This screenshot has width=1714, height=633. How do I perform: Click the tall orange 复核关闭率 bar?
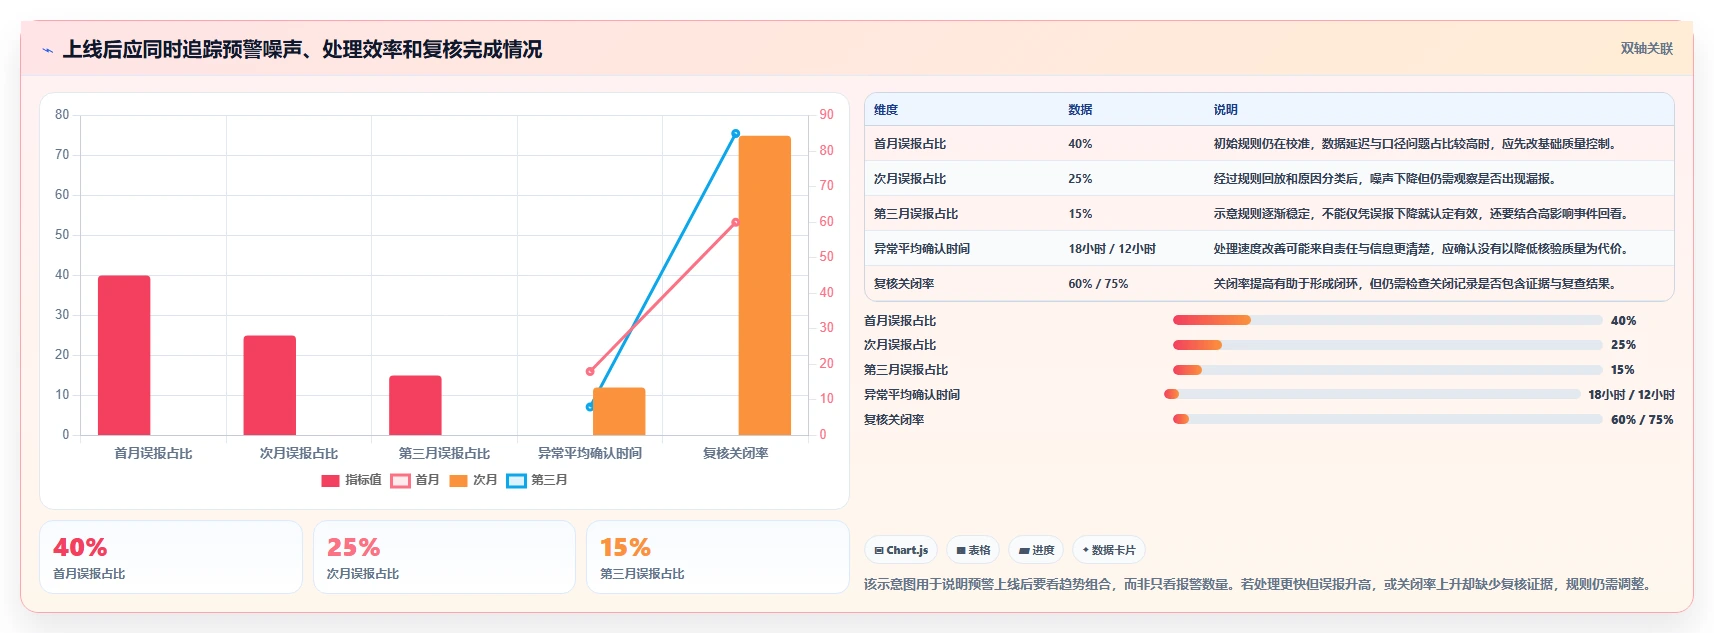click(765, 285)
